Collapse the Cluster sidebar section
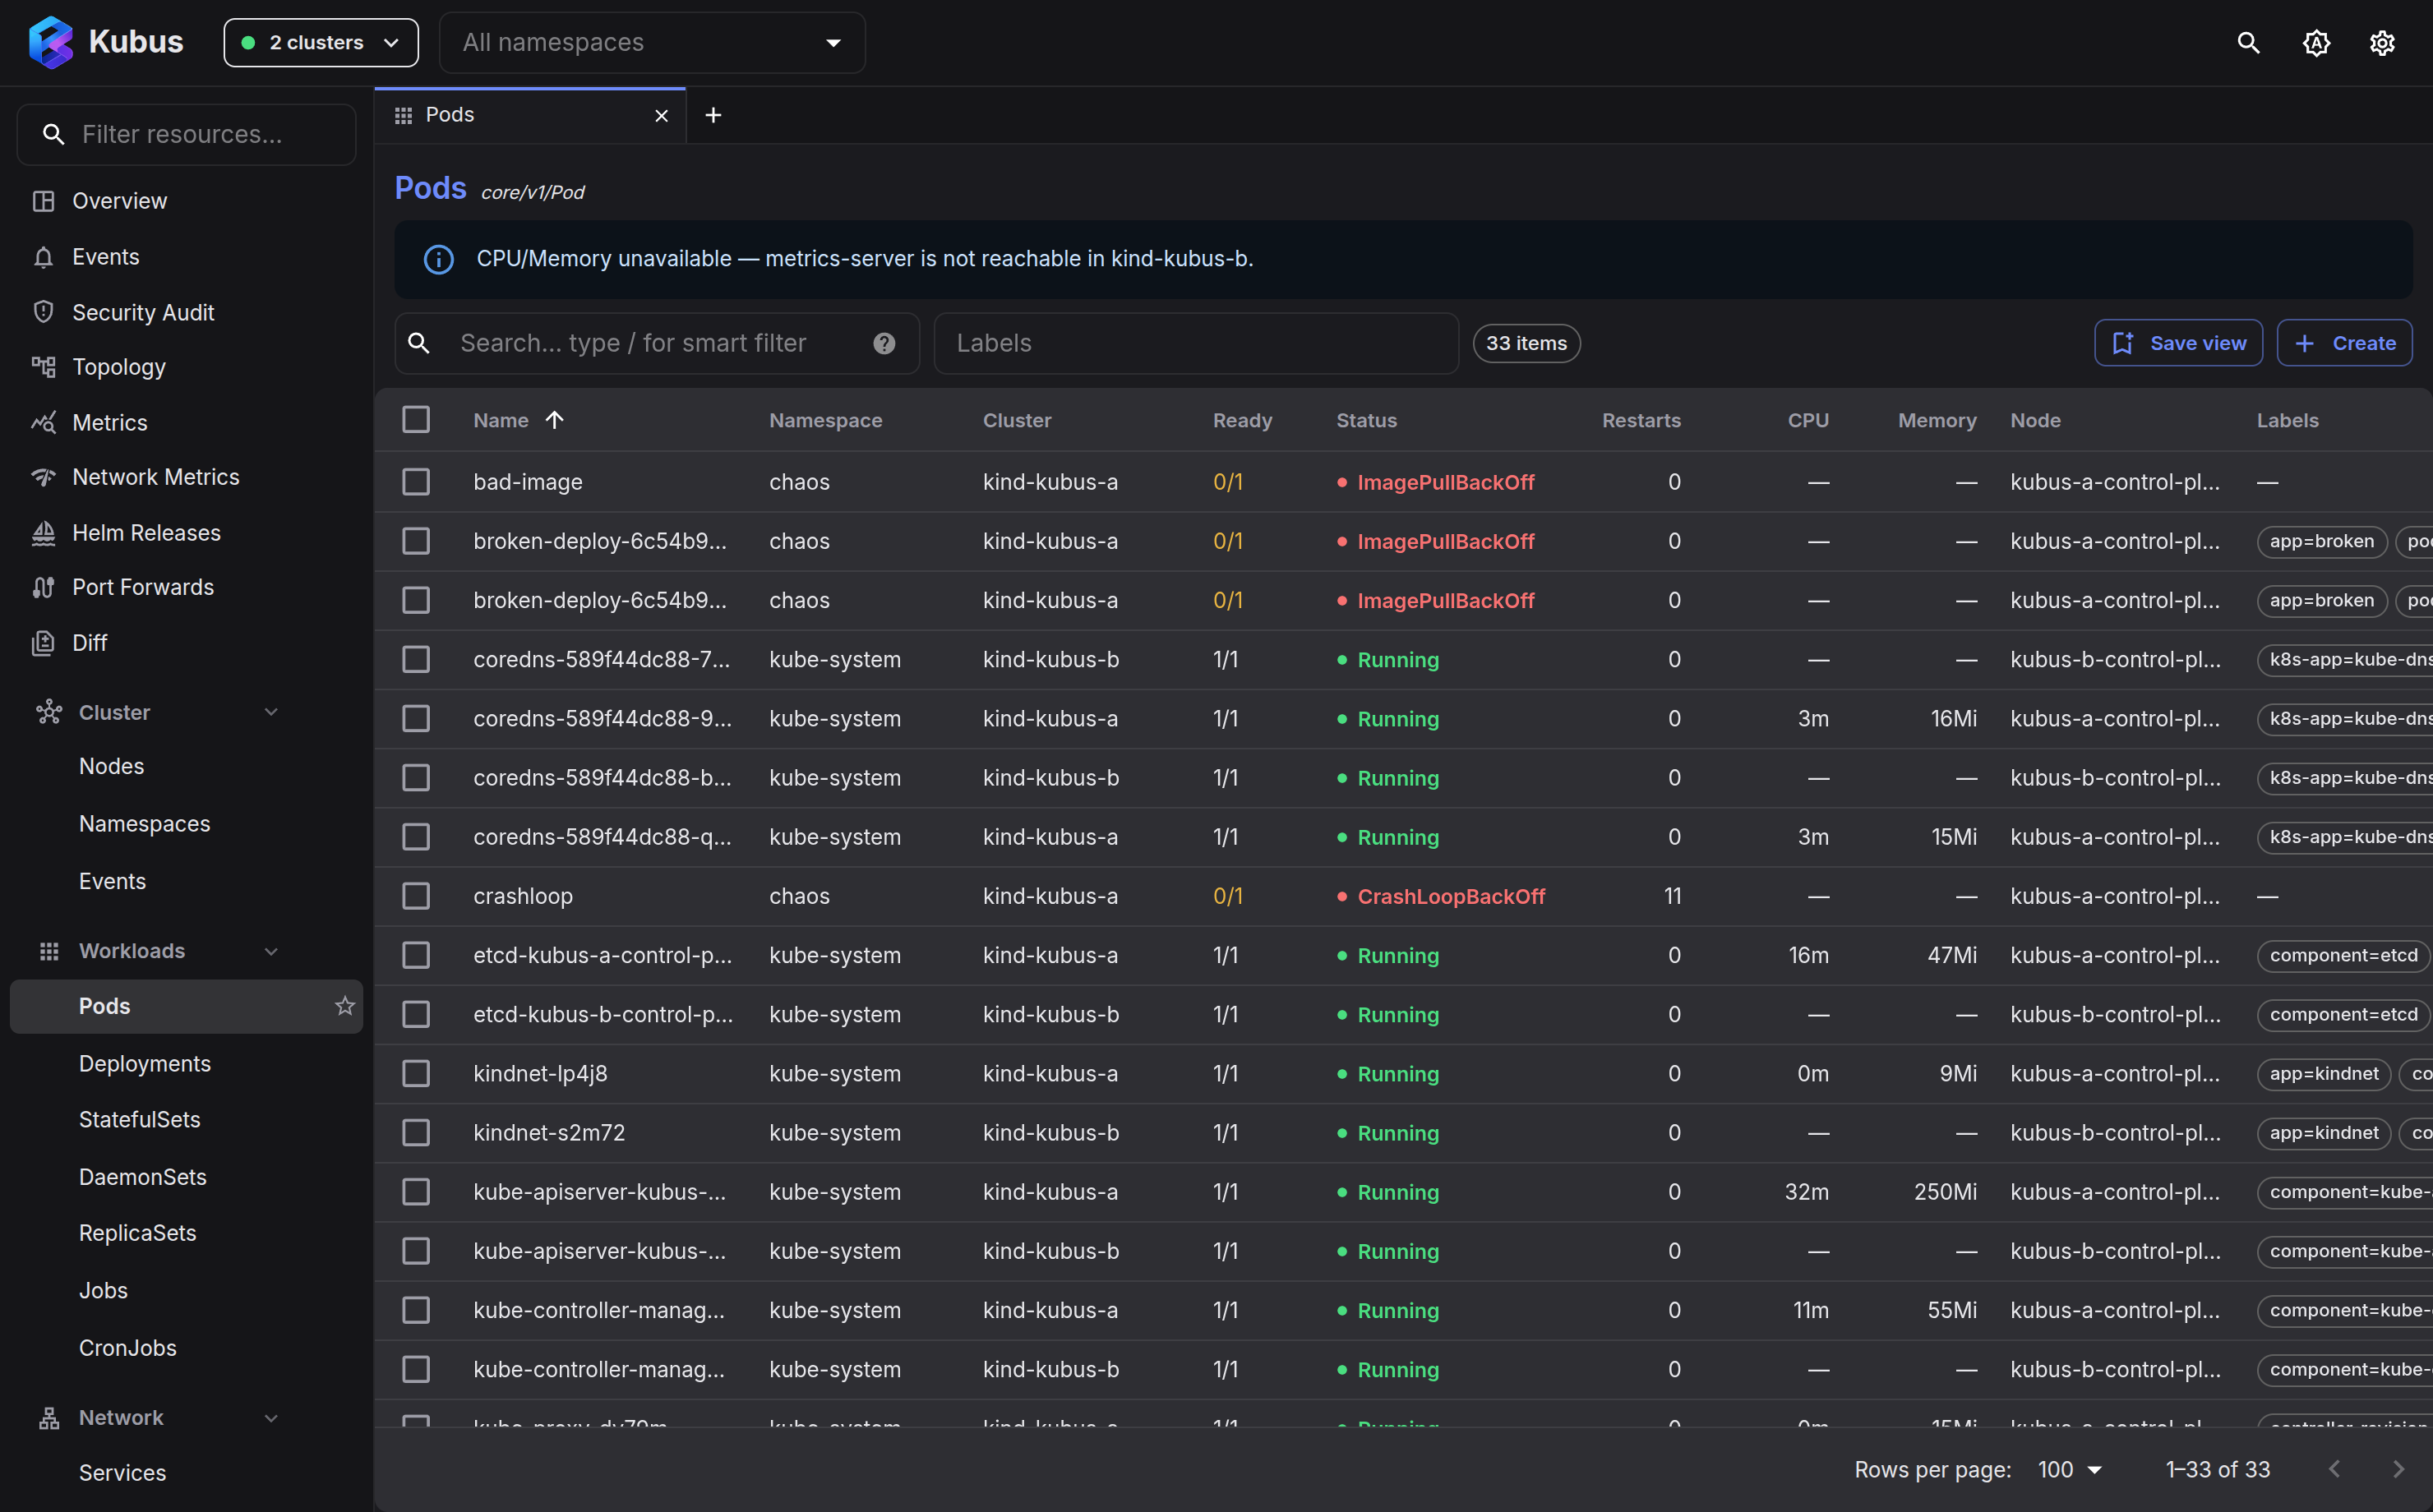Viewport: 2433px width, 1512px height. [271, 712]
